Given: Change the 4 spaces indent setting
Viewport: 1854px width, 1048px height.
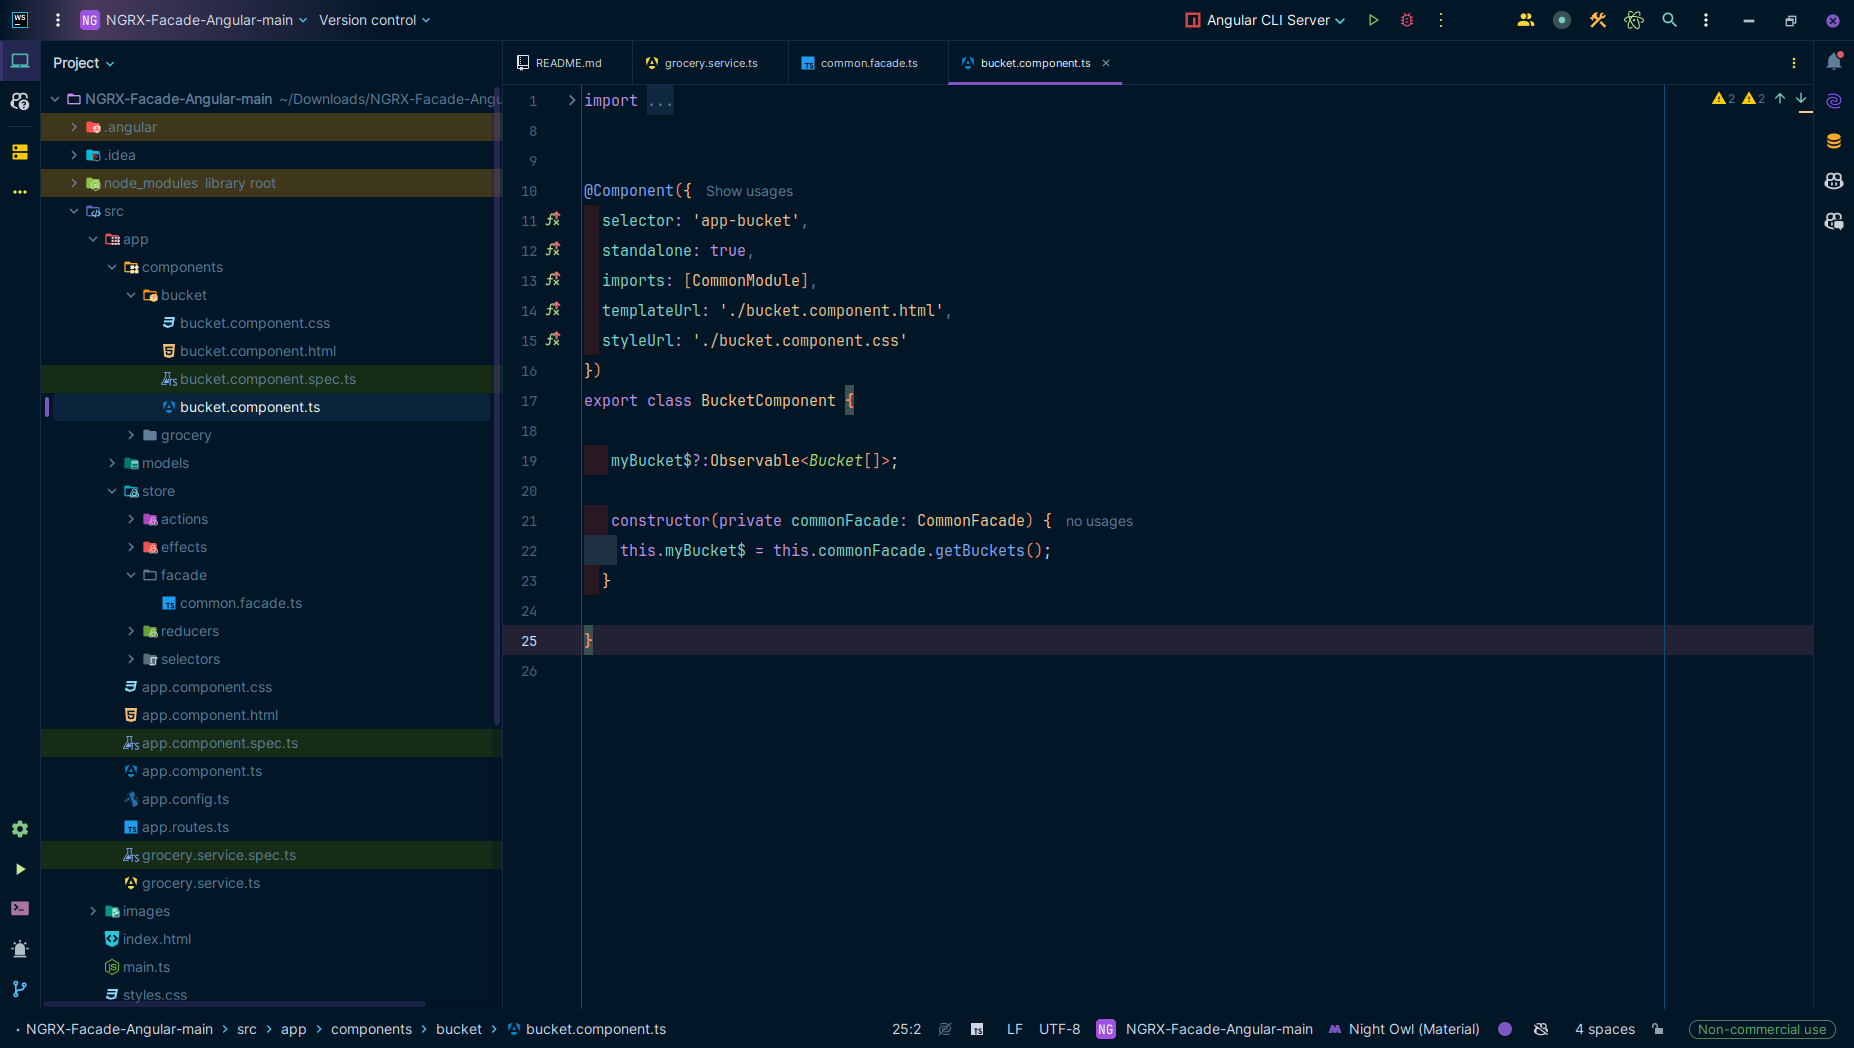Looking at the screenshot, I should [x=1605, y=1029].
